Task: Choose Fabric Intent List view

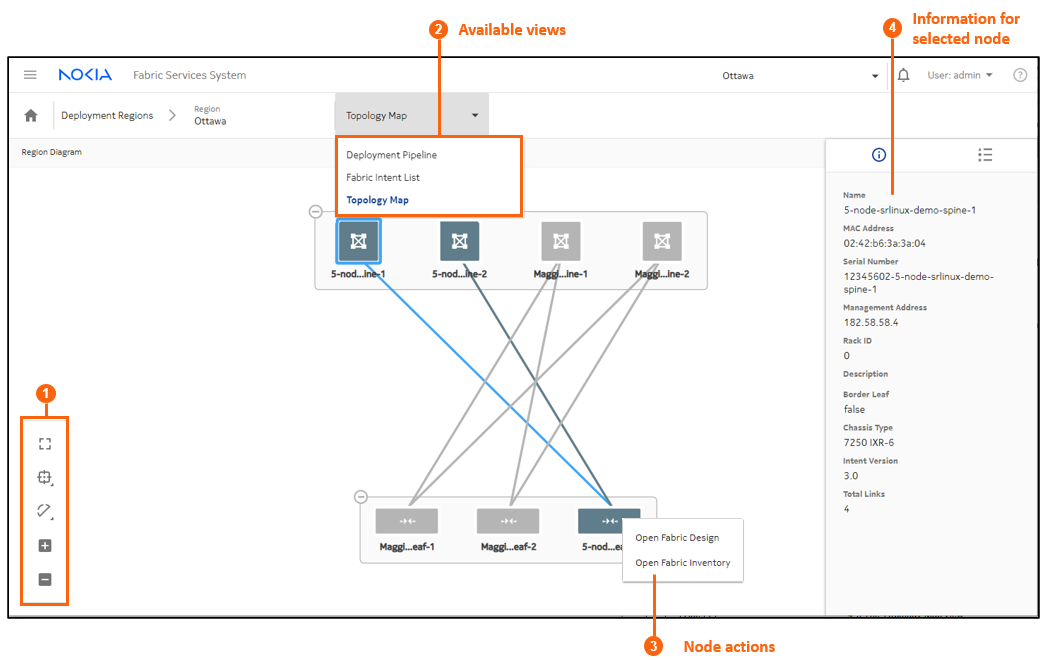Action: coord(383,178)
